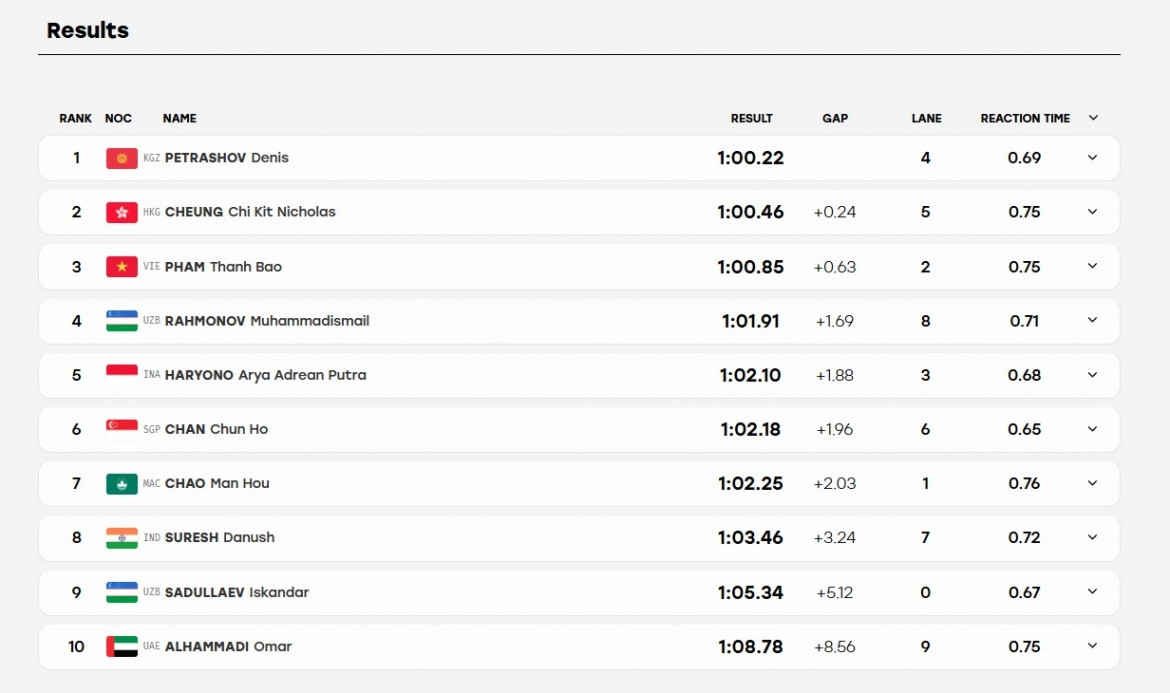Click the RESULT column header
The width and height of the screenshot is (1170, 693).
751,119
